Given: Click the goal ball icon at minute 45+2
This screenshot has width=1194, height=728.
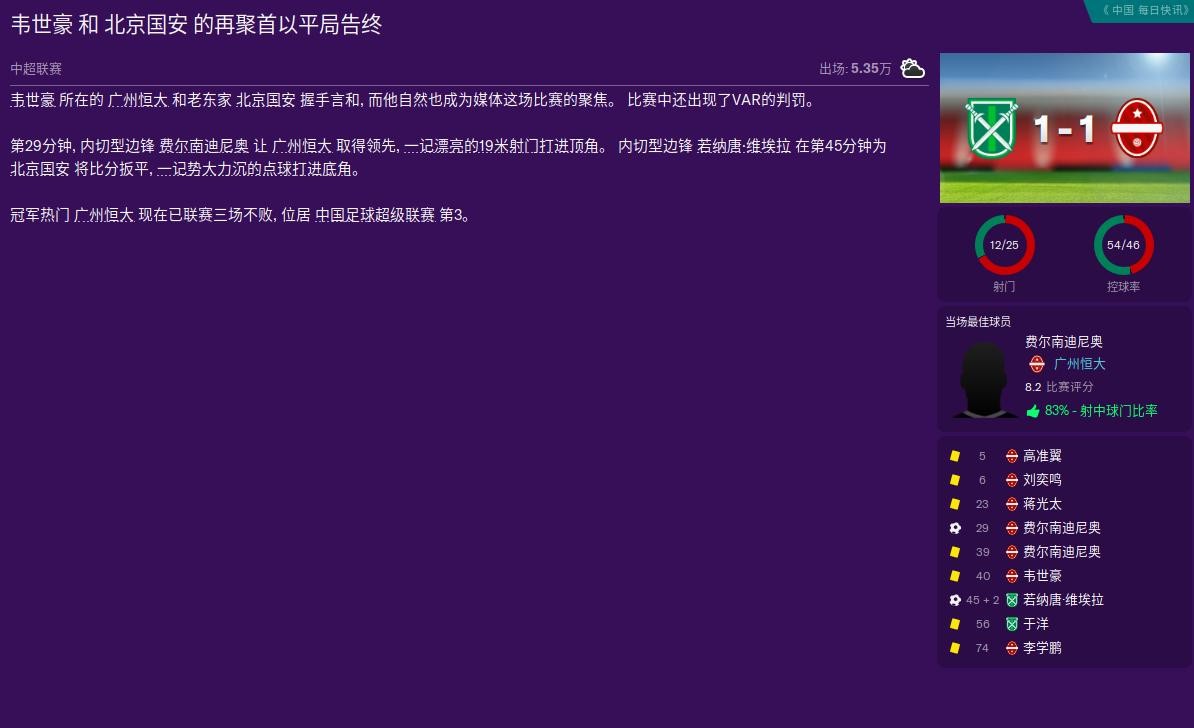Looking at the screenshot, I should click(x=955, y=600).
